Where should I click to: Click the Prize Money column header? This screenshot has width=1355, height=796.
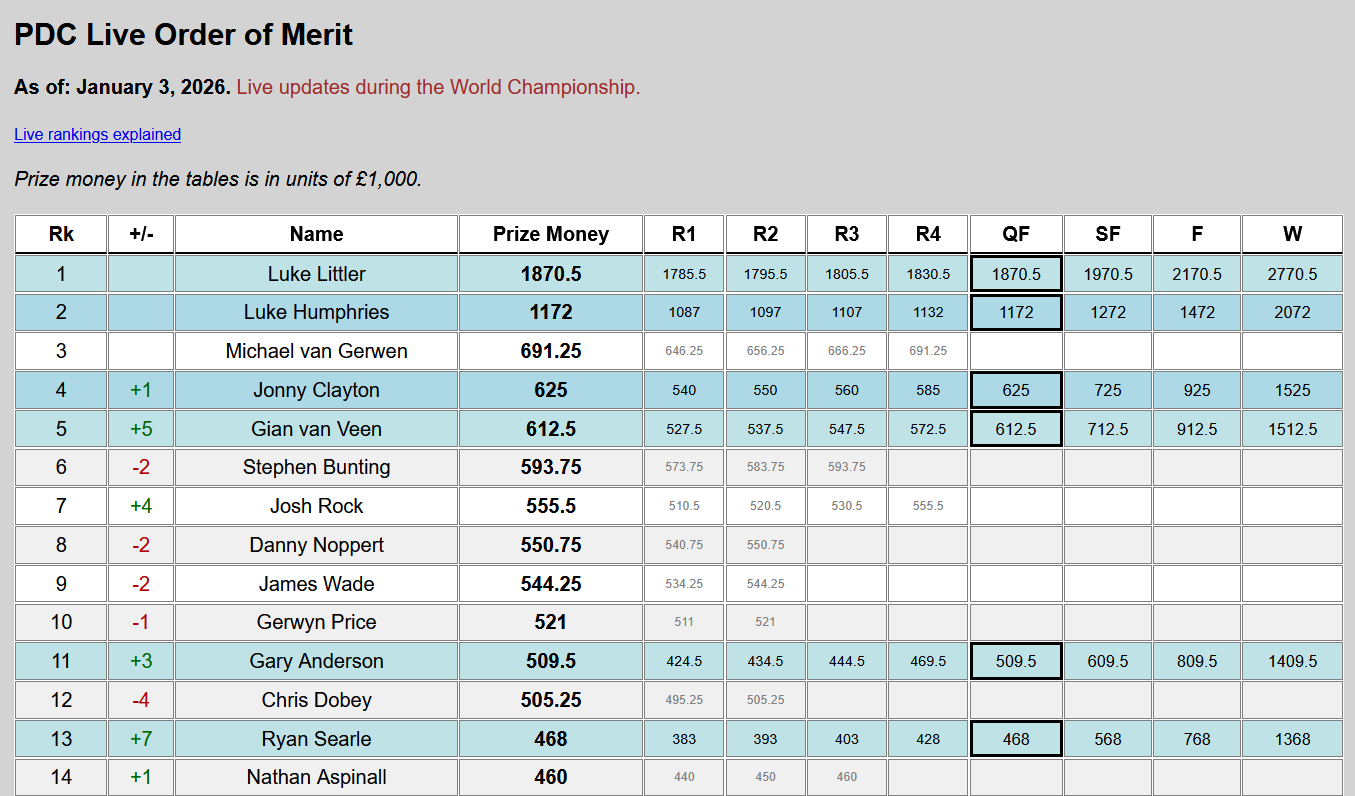(x=550, y=234)
